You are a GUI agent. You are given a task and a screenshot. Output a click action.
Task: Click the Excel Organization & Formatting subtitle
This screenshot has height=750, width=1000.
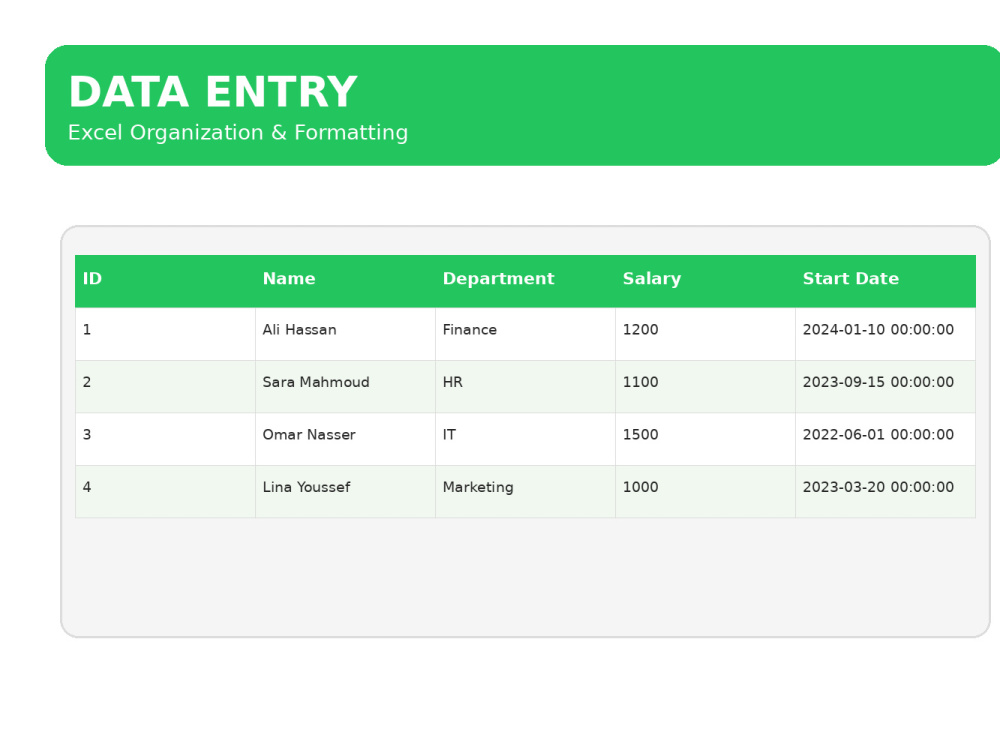[238, 133]
